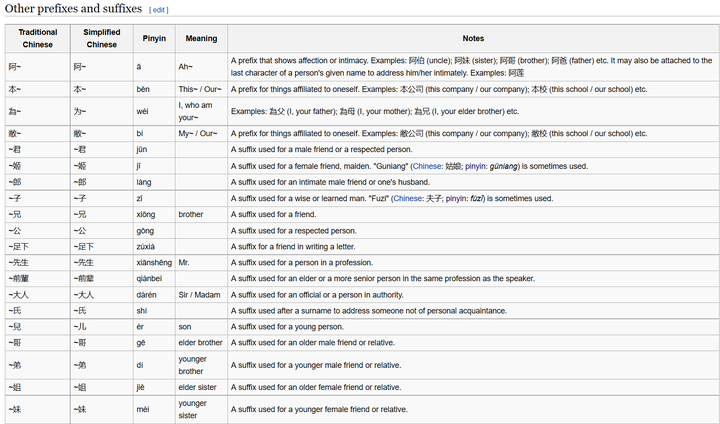Open the pinyin link in the 子 row
720x424 pixels.
coord(456,198)
